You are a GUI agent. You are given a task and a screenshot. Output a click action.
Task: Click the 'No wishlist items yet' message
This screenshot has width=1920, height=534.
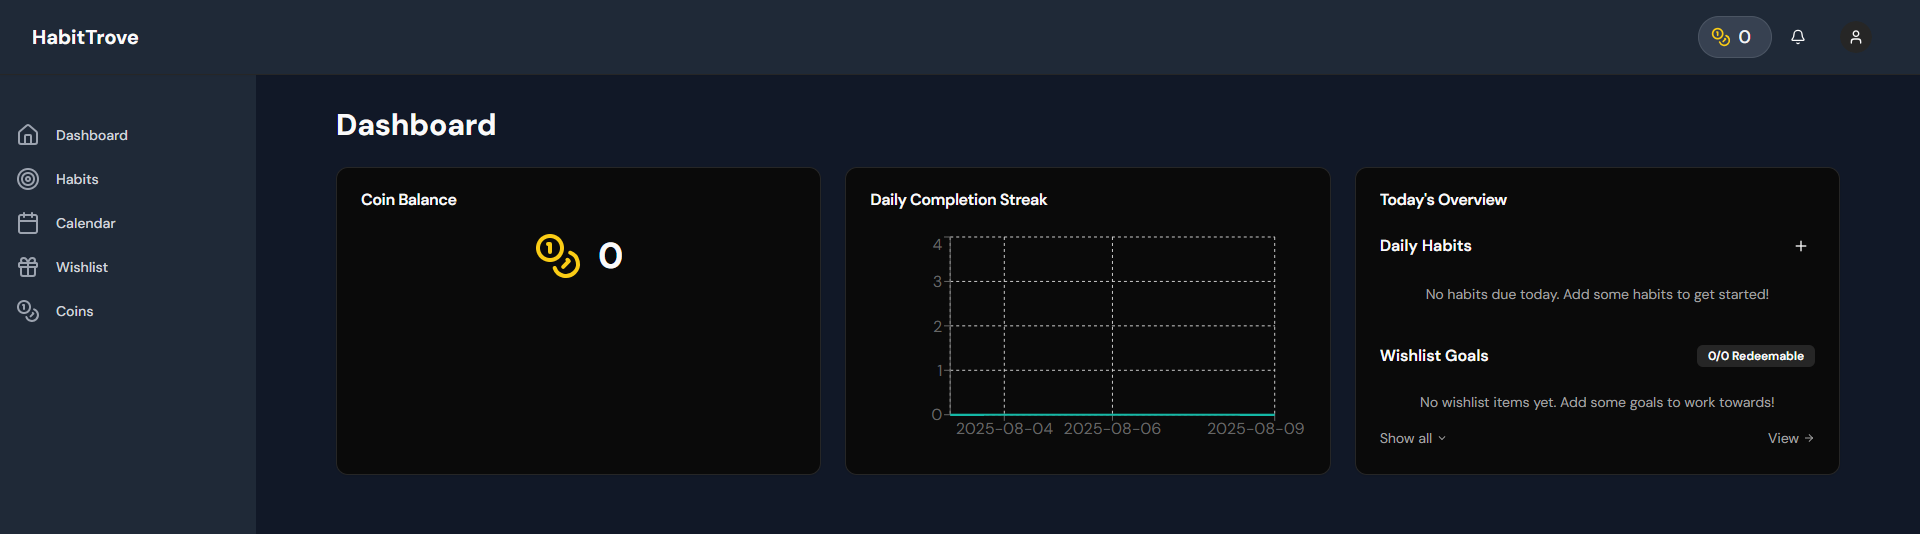(1597, 402)
